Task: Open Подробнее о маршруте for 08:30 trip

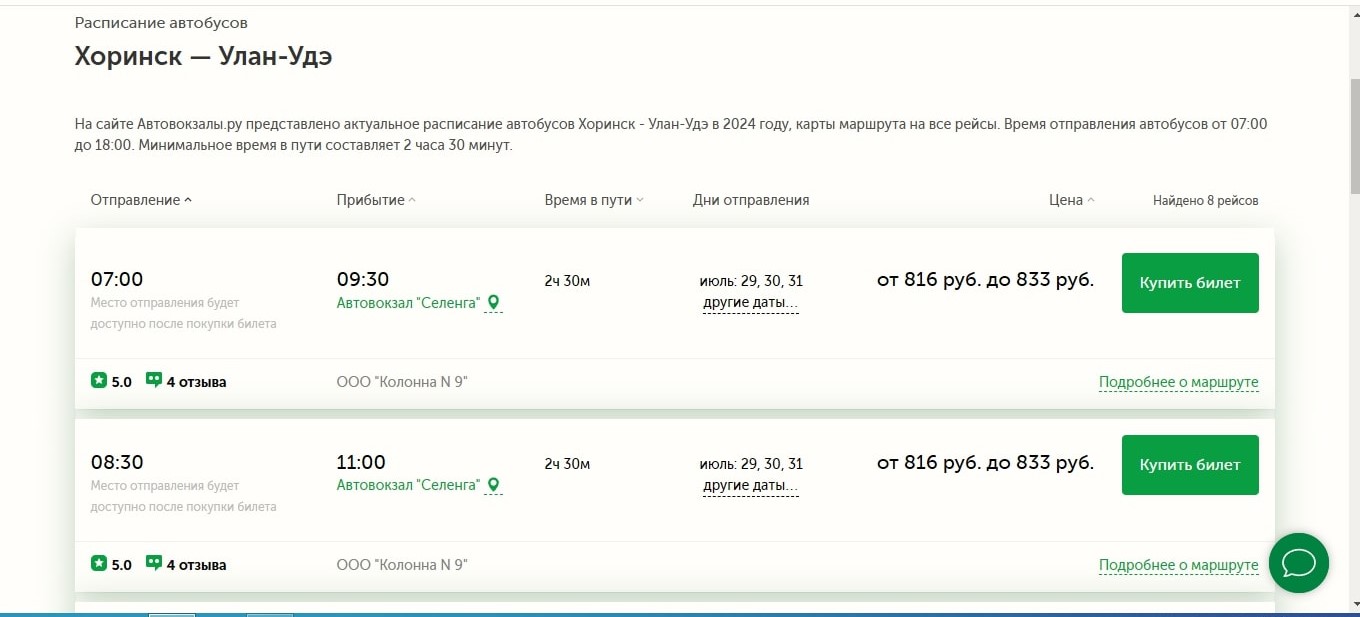Action: [x=1178, y=565]
